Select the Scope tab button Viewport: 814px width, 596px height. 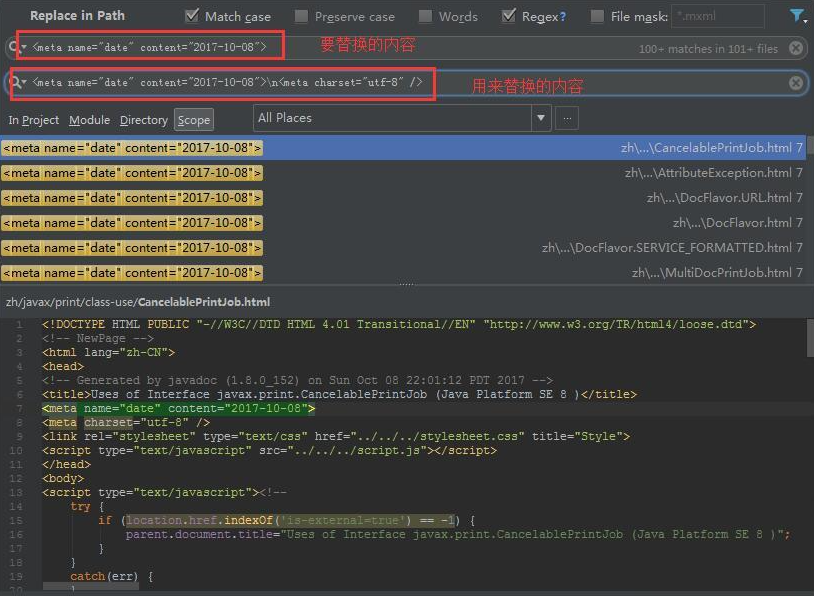pyautogui.click(x=194, y=120)
